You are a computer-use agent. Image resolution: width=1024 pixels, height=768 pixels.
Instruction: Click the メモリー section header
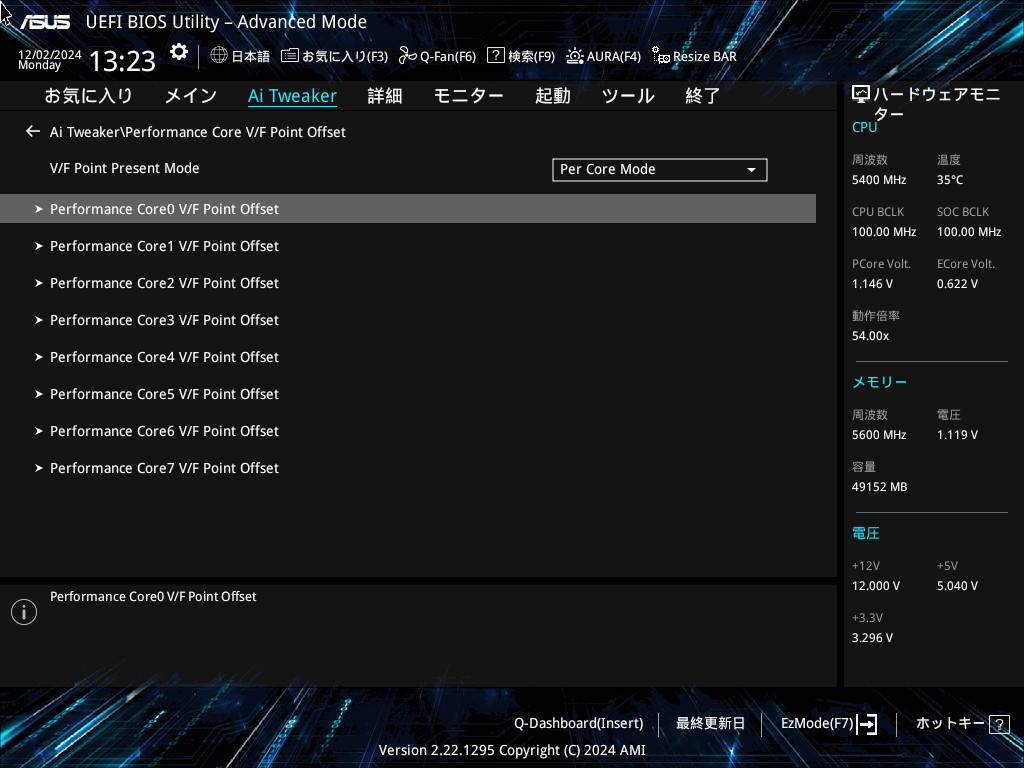pyautogui.click(x=879, y=382)
